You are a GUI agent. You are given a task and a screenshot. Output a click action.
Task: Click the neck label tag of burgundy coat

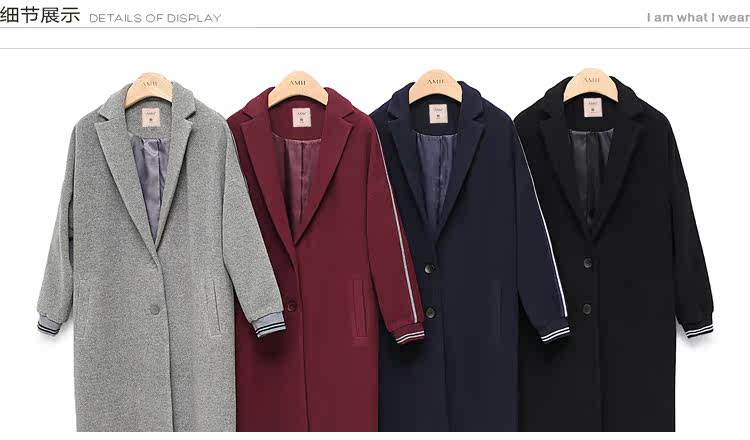pos(301,118)
